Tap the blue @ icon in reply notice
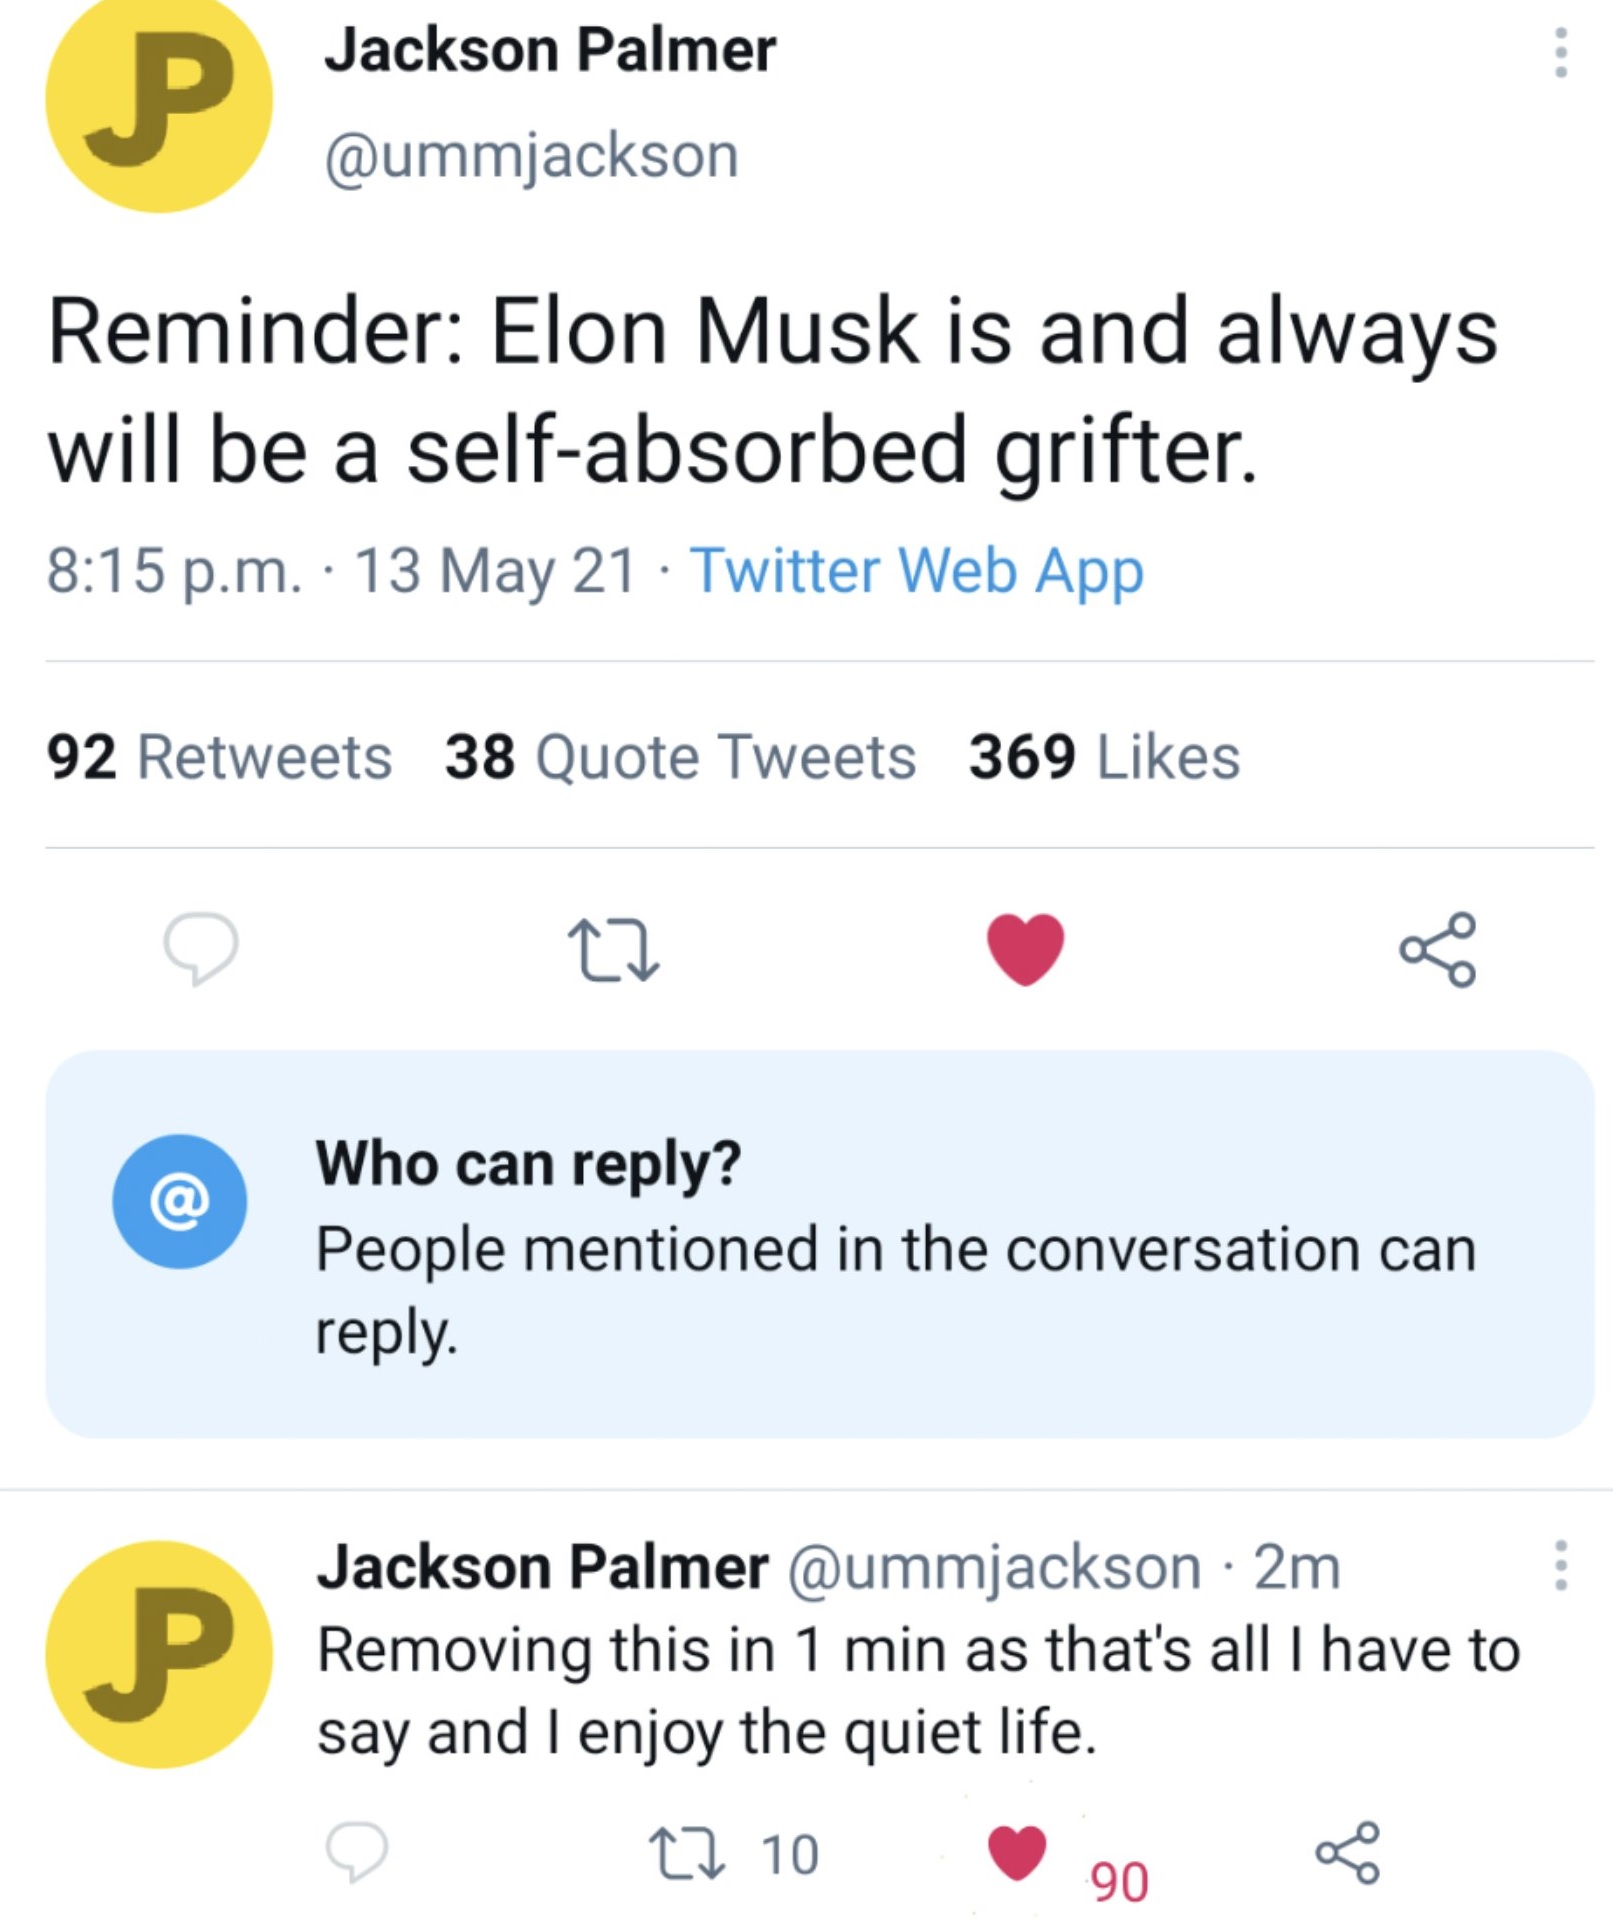This screenshot has width=1613, height=1921. click(x=179, y=1201)
